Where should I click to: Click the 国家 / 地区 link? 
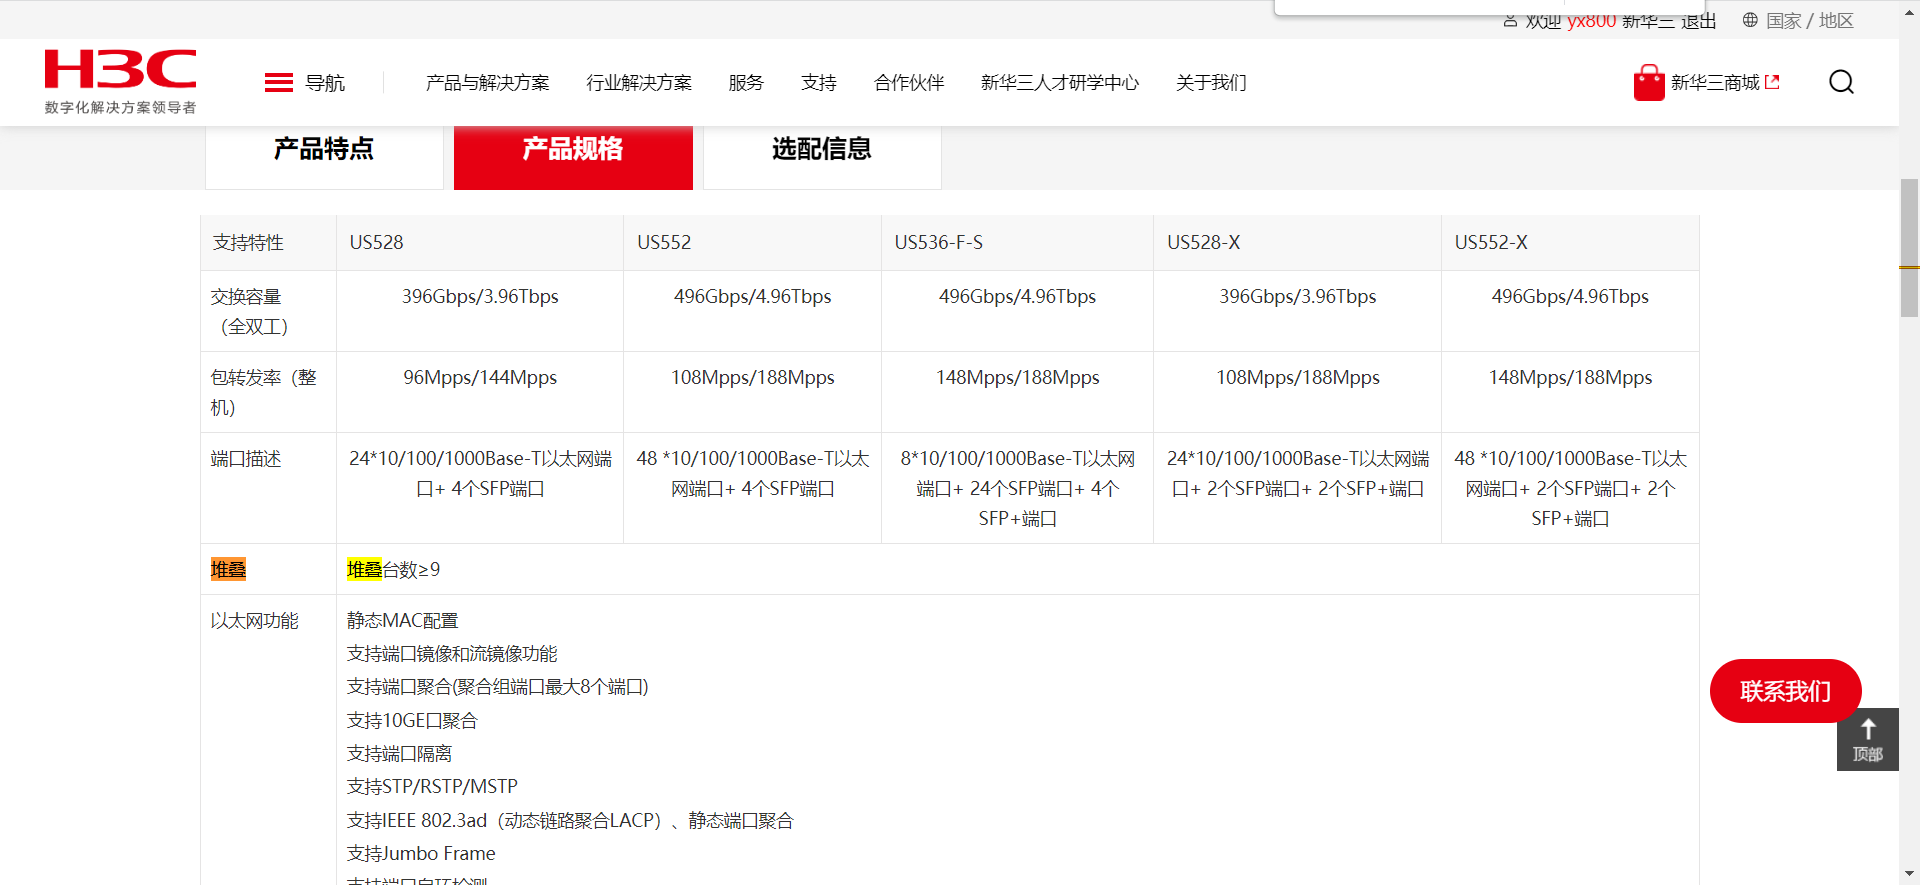(x=1809, y=20)
